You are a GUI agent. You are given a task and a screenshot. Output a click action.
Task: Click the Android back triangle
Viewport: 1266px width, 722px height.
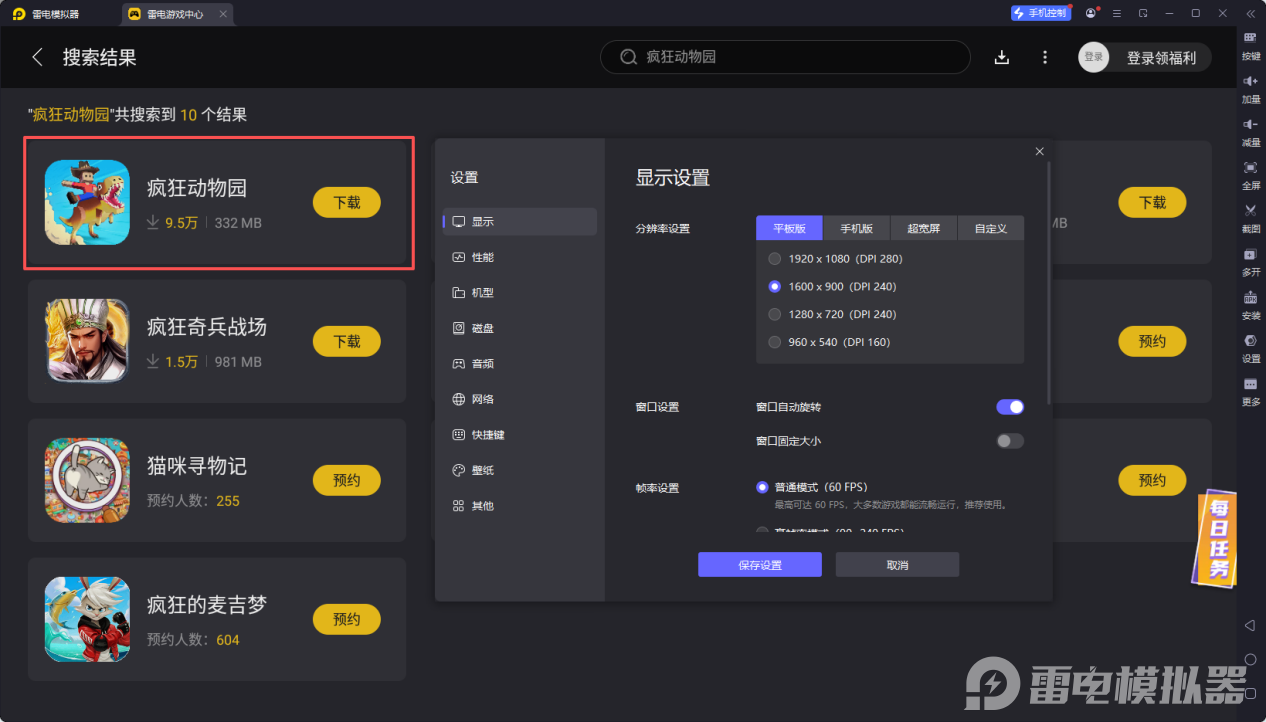pos(1250,625)
